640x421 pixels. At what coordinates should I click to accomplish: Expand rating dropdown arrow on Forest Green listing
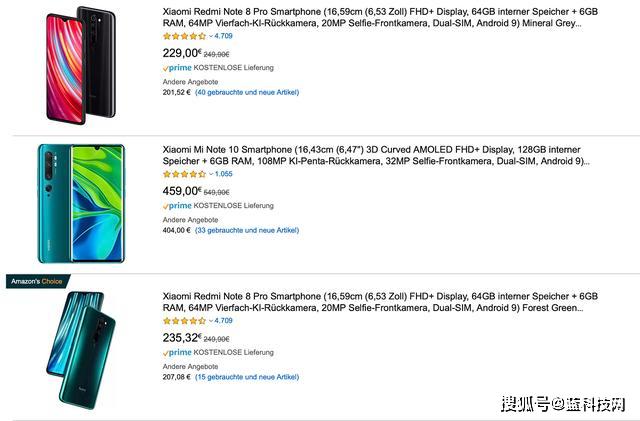point(212,321)
